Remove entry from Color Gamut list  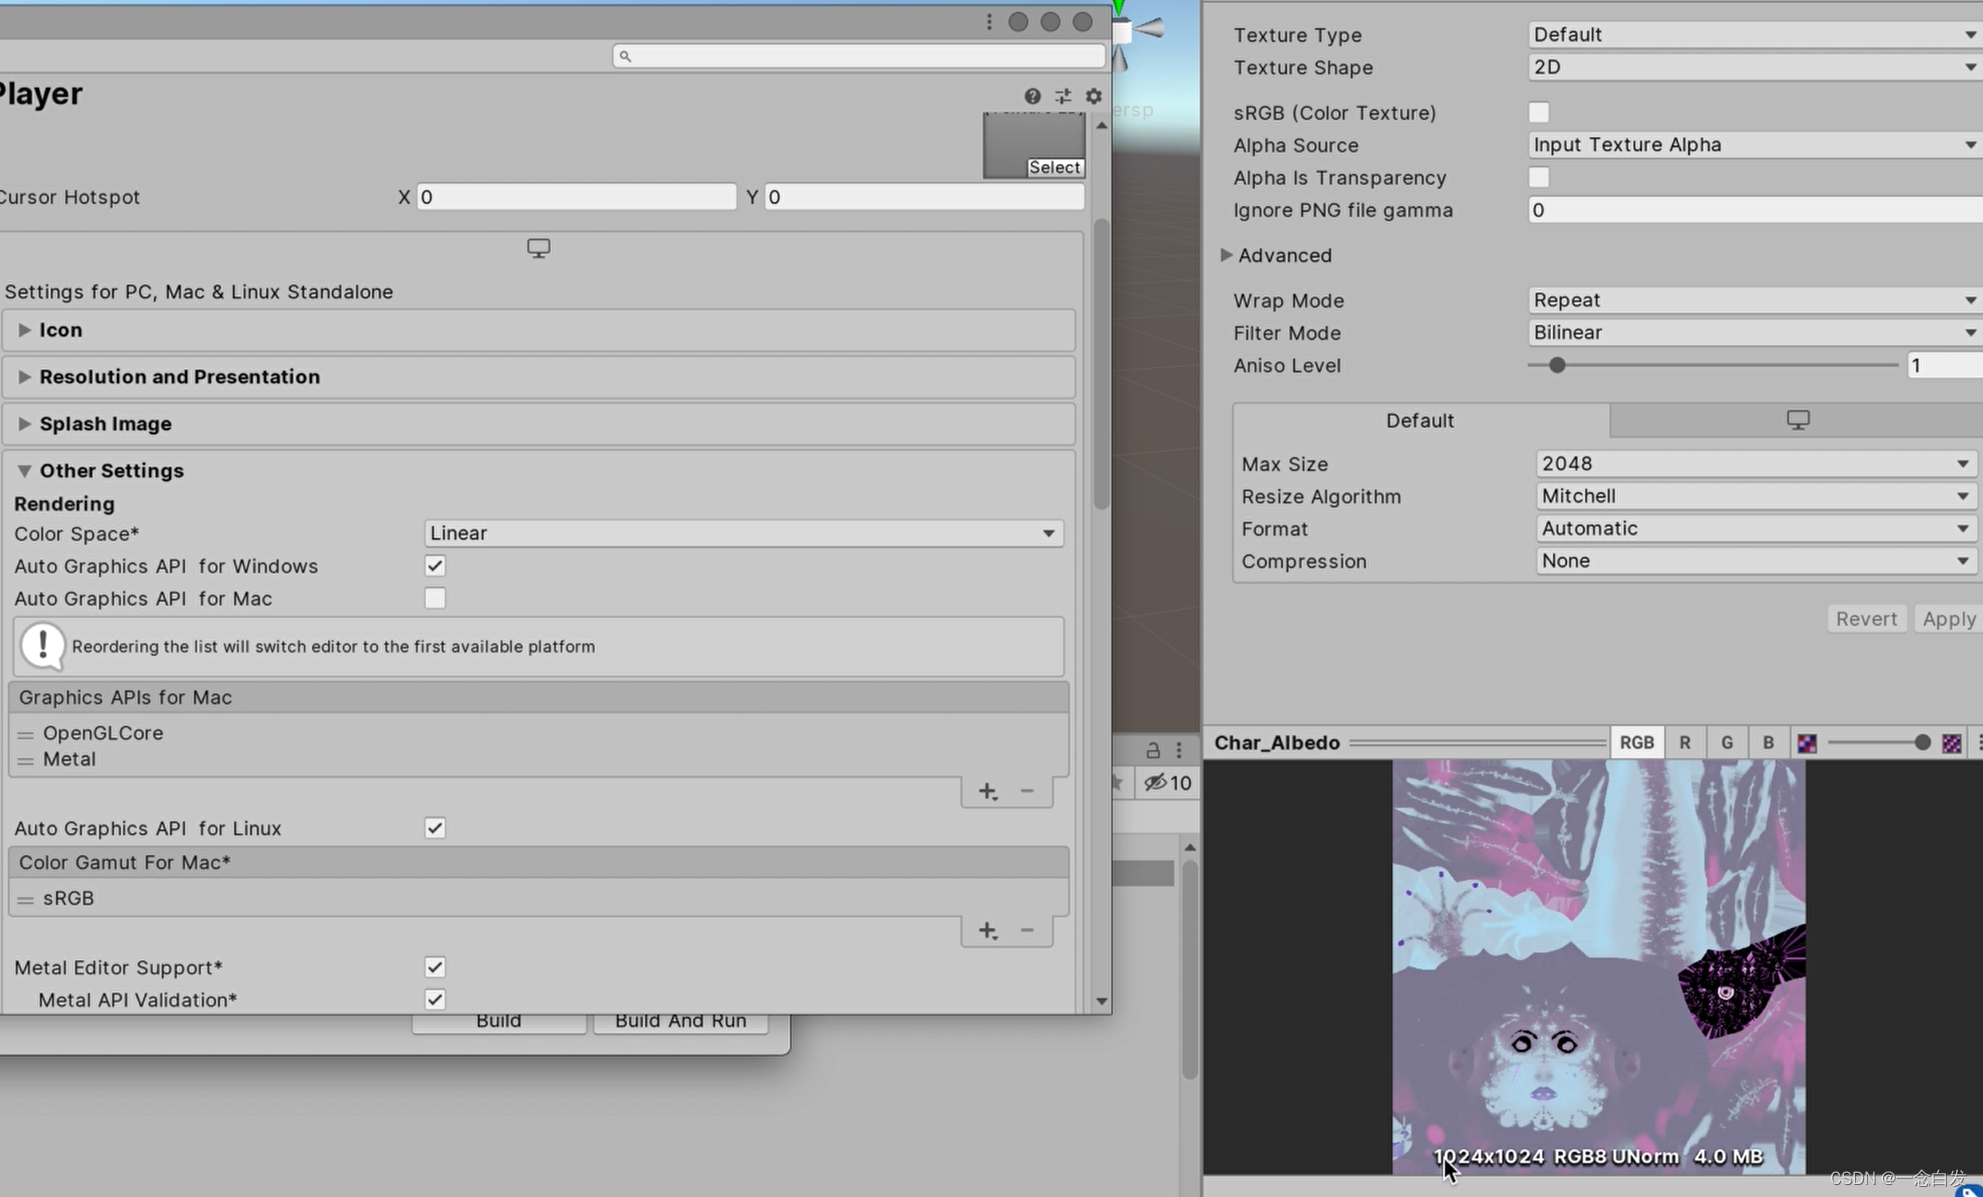[1027, 930]
